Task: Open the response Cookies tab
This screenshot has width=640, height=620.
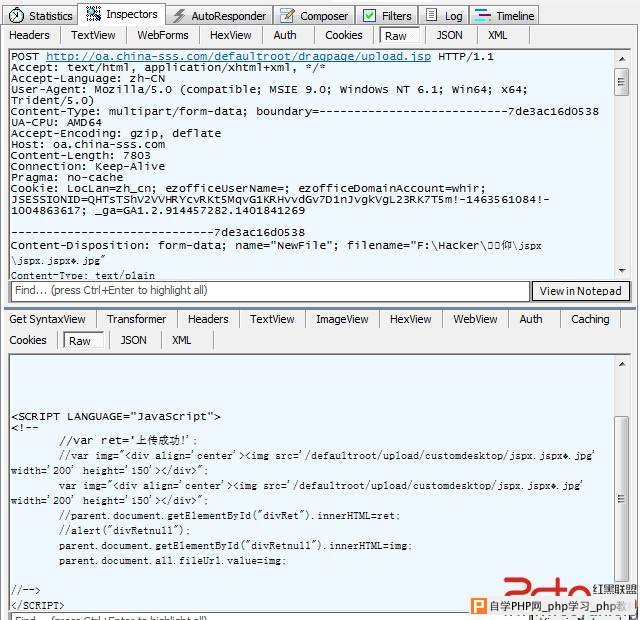Action: (x=28, y=340)
